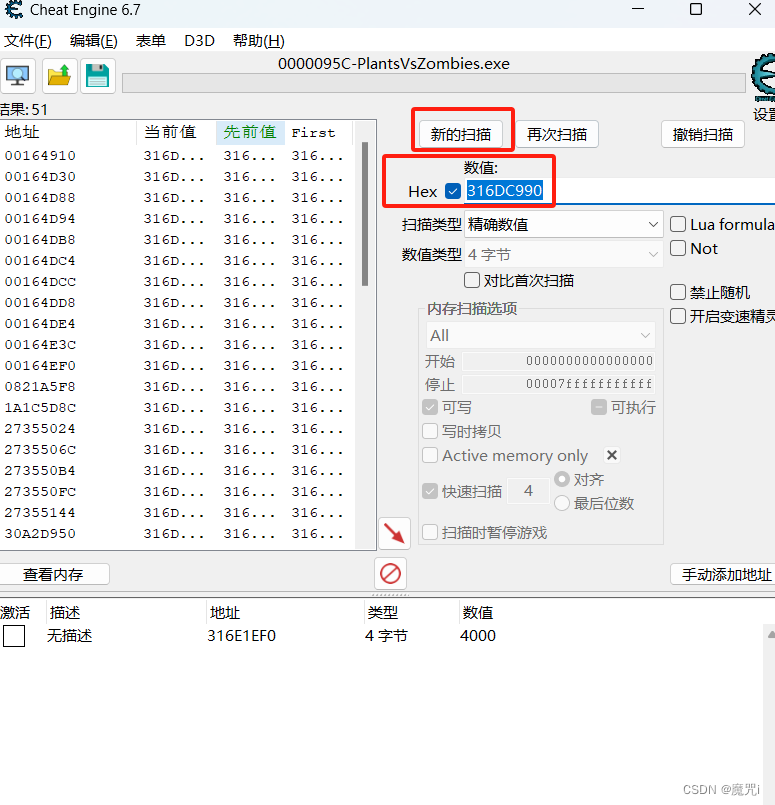Select result address 00164D30

pyautogui.click(x=40, y=177)
